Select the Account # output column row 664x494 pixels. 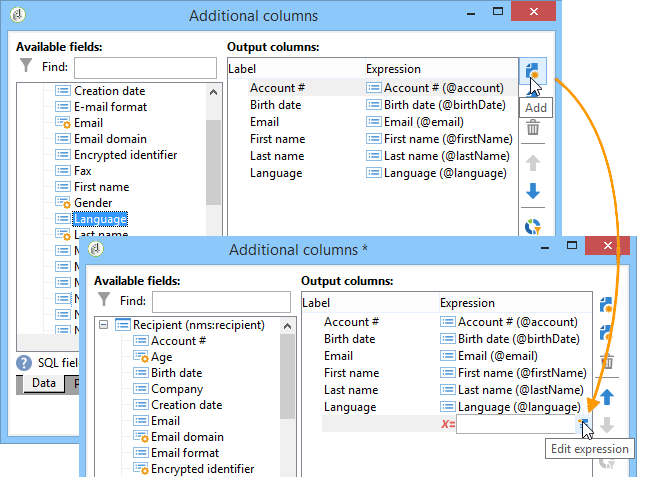373,88
